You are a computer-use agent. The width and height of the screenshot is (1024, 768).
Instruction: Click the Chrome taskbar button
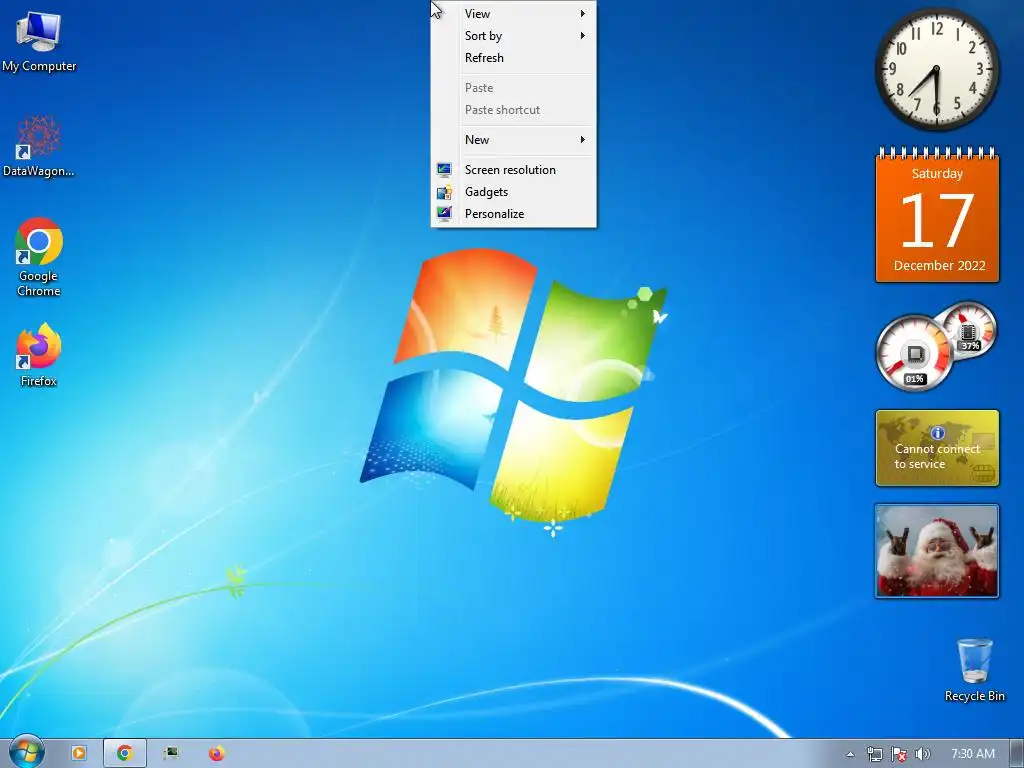[x=125, y=753]
